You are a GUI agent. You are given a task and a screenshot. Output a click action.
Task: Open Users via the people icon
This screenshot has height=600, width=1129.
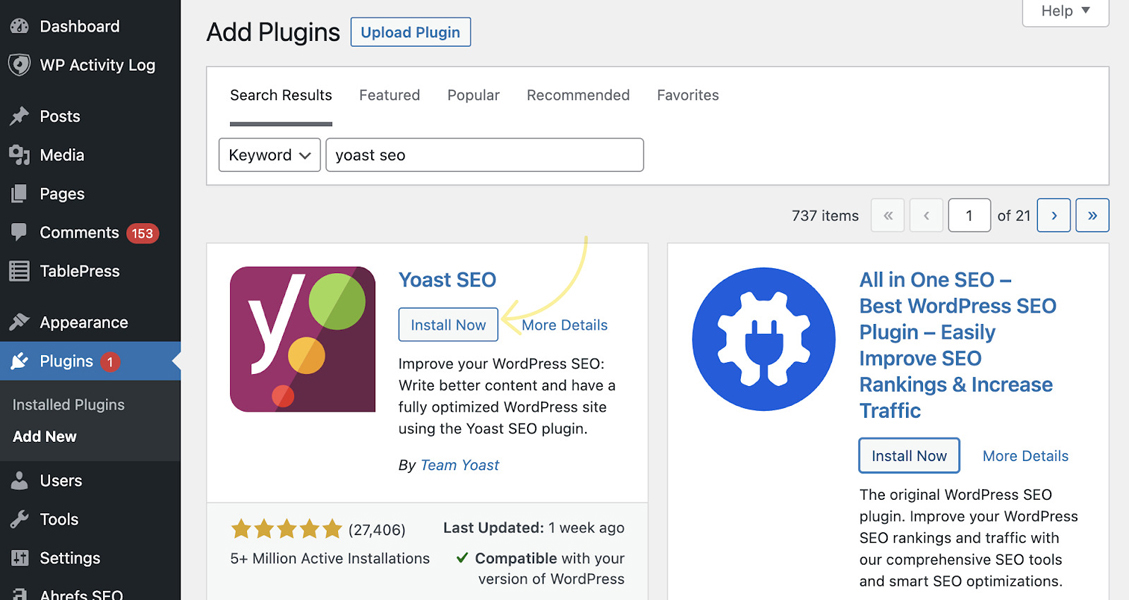click(20, 480)
